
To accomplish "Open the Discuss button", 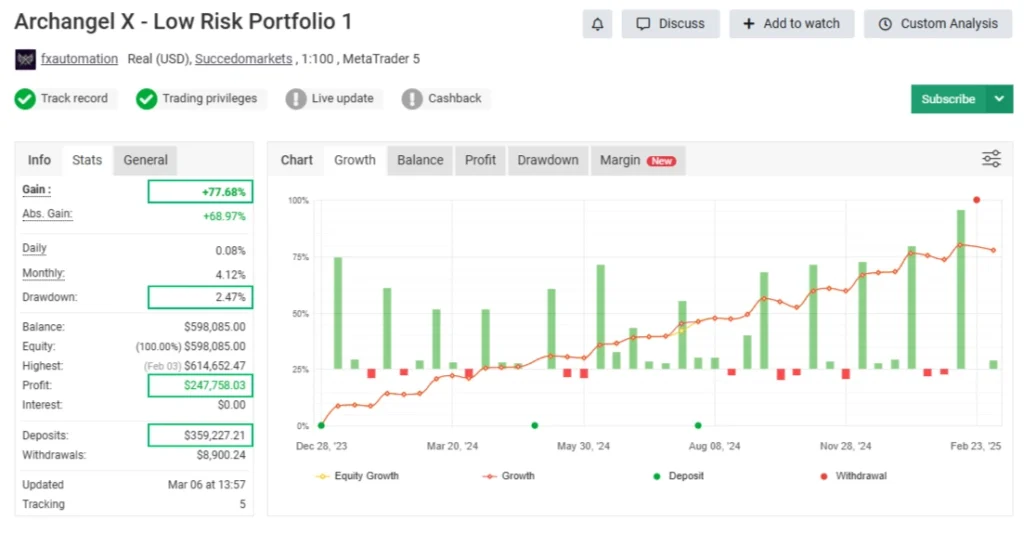I will tap(670, 24).
